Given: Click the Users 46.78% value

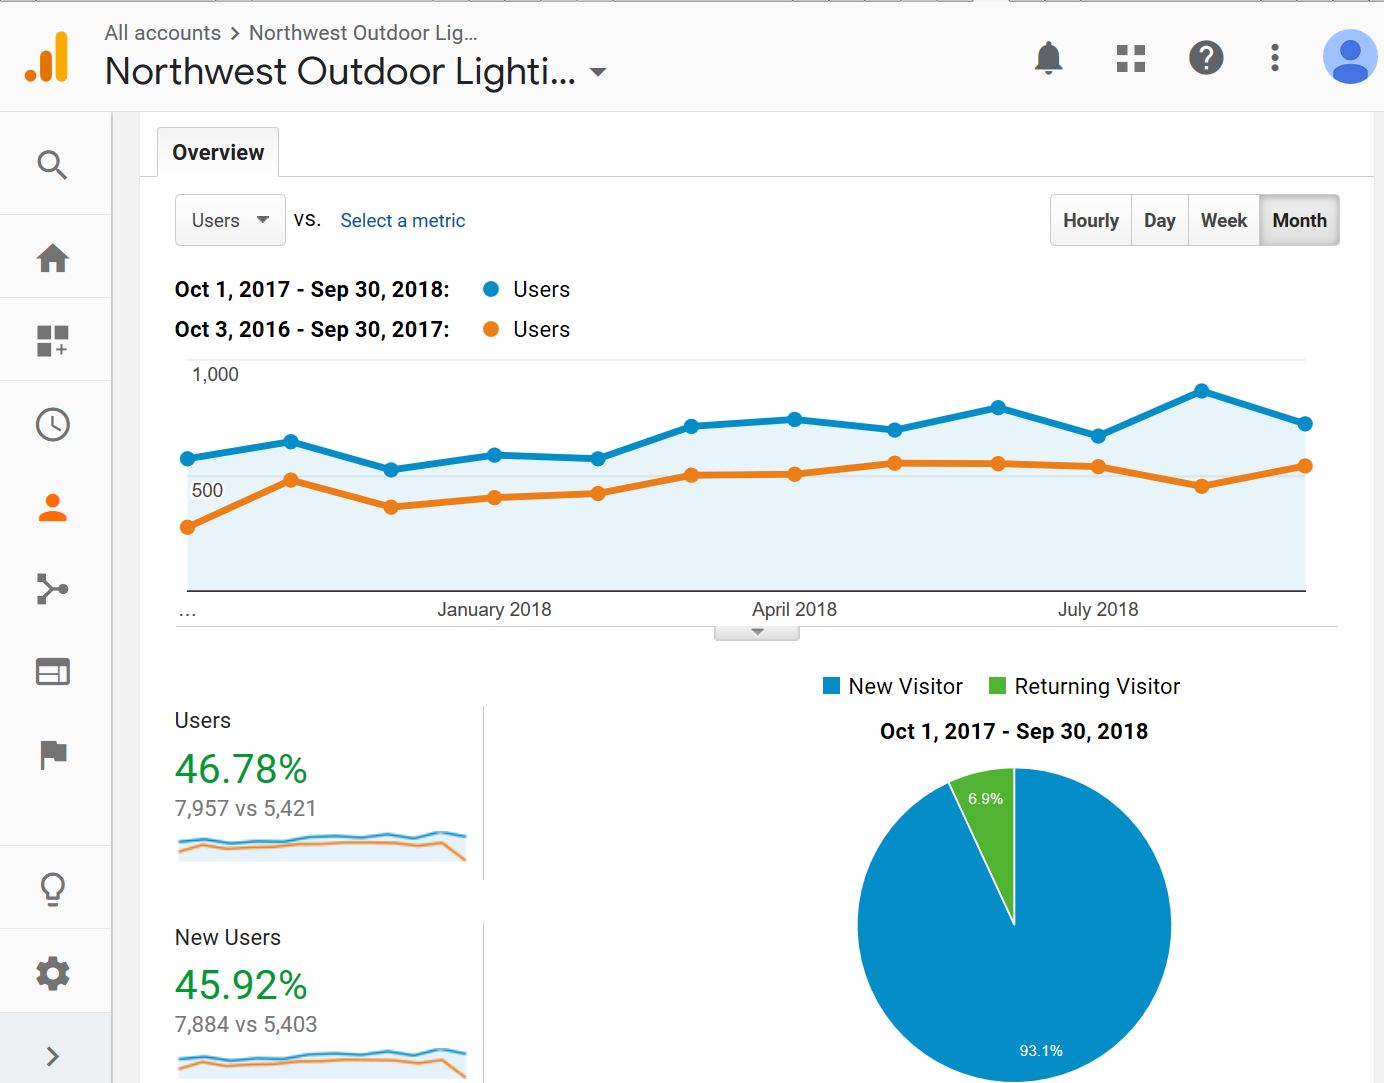Looking at the screenshot, I should tap(241, 769).
